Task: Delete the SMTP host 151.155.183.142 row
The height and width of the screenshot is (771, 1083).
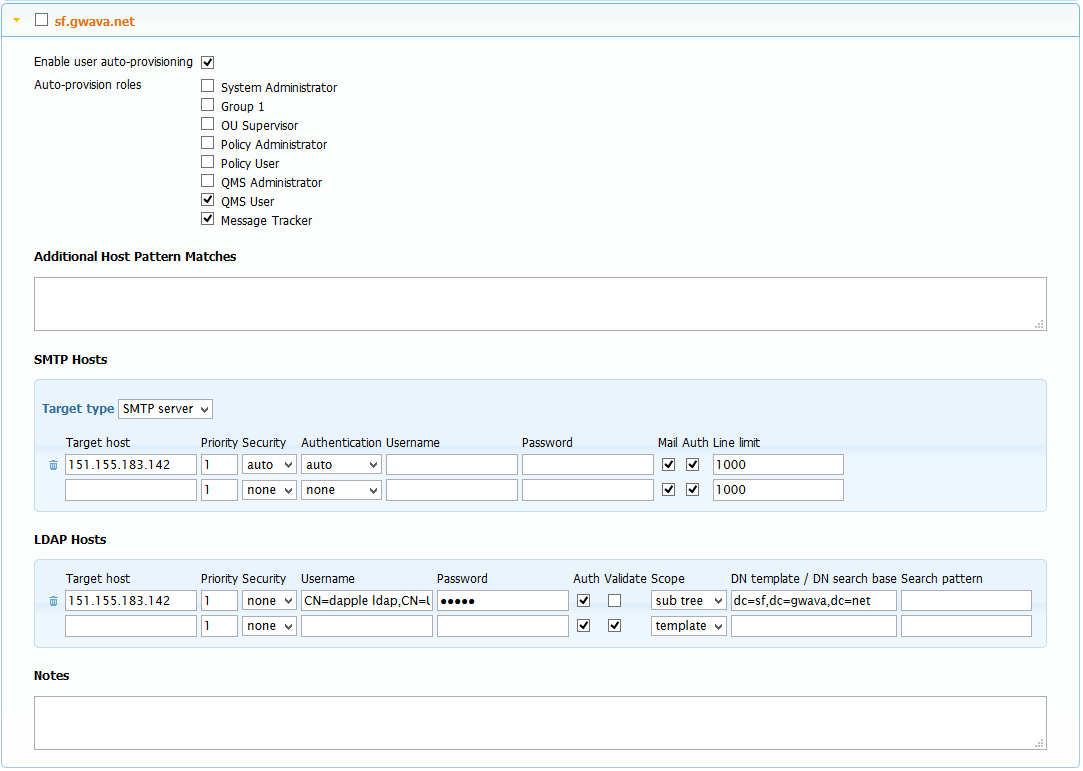Action: pos(53,464)
